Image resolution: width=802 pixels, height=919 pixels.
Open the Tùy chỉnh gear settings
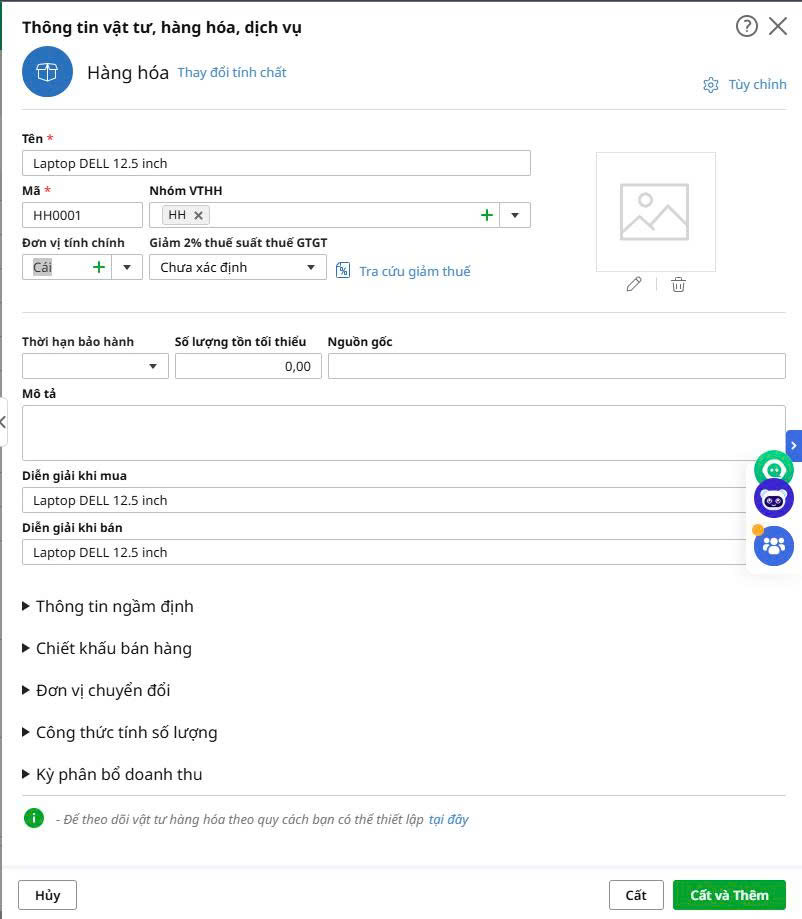click(x=711, y=85)
